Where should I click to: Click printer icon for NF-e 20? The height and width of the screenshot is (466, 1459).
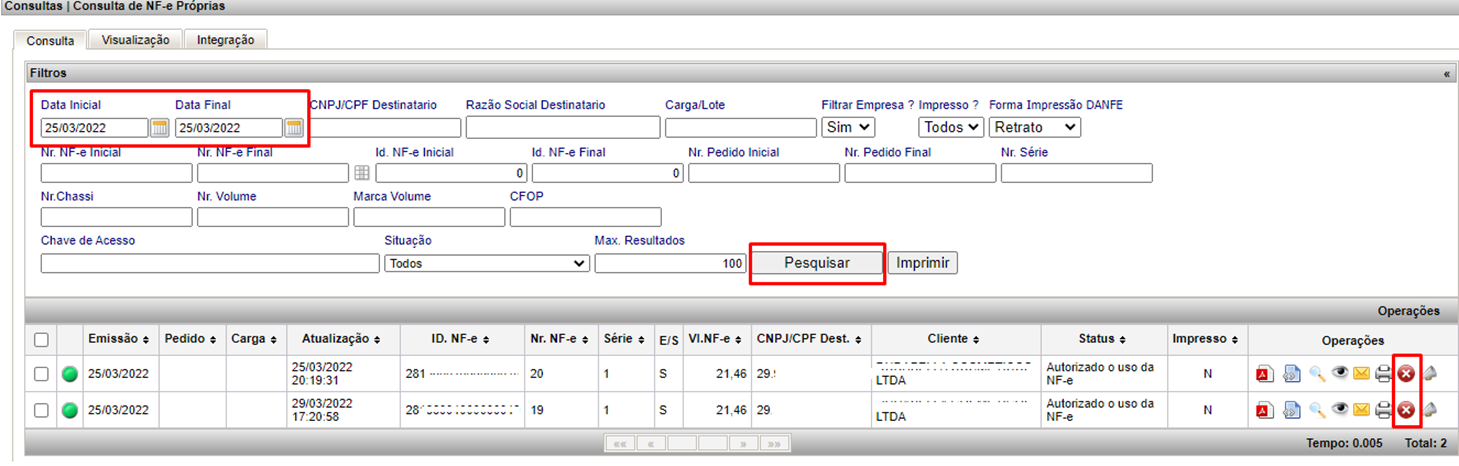coord(1384,374)
